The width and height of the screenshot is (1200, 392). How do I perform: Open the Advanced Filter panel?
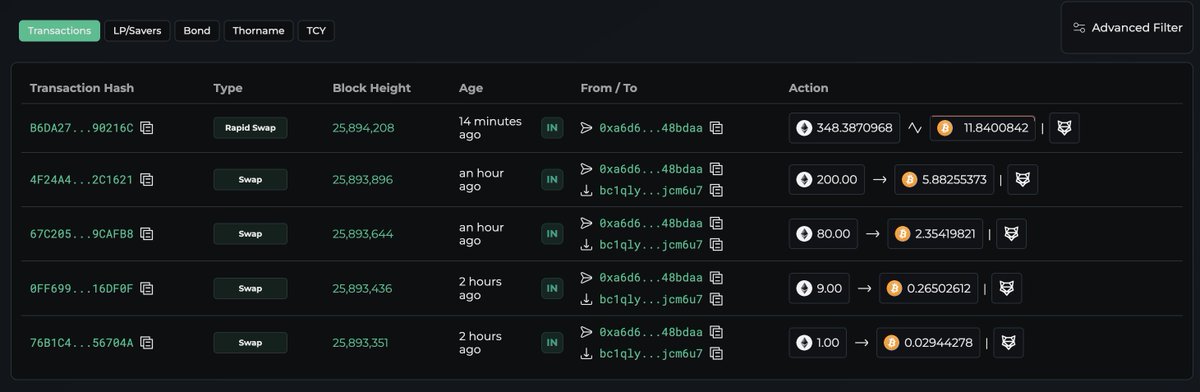click(1127, 28)
